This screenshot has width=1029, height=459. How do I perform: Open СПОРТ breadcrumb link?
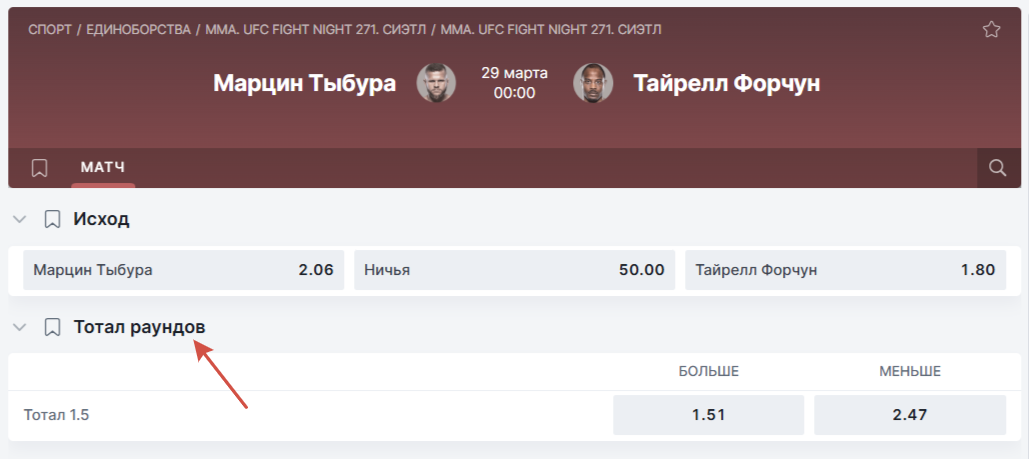tap(50, 30)
